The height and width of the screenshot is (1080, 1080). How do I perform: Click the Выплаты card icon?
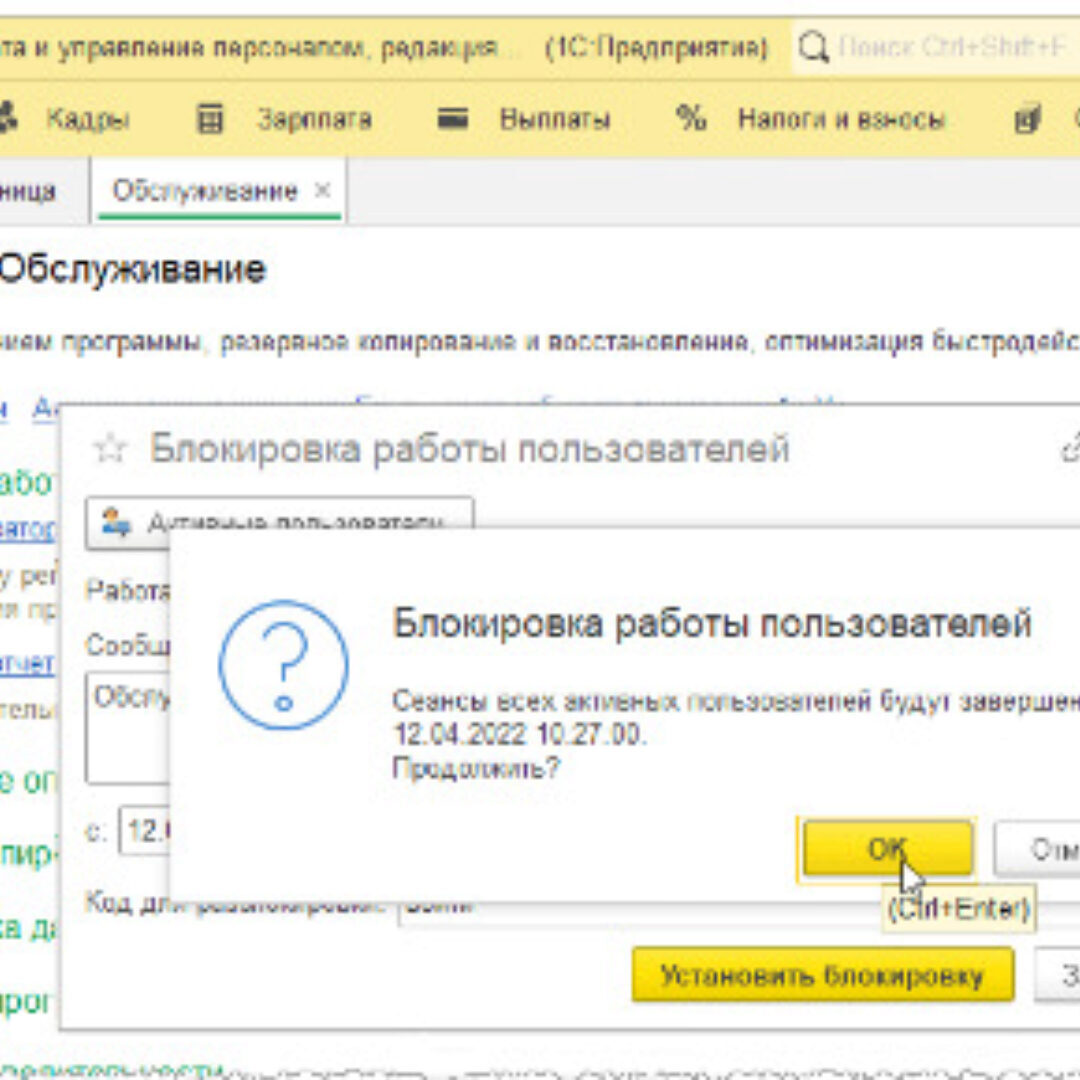coord(453,120)
